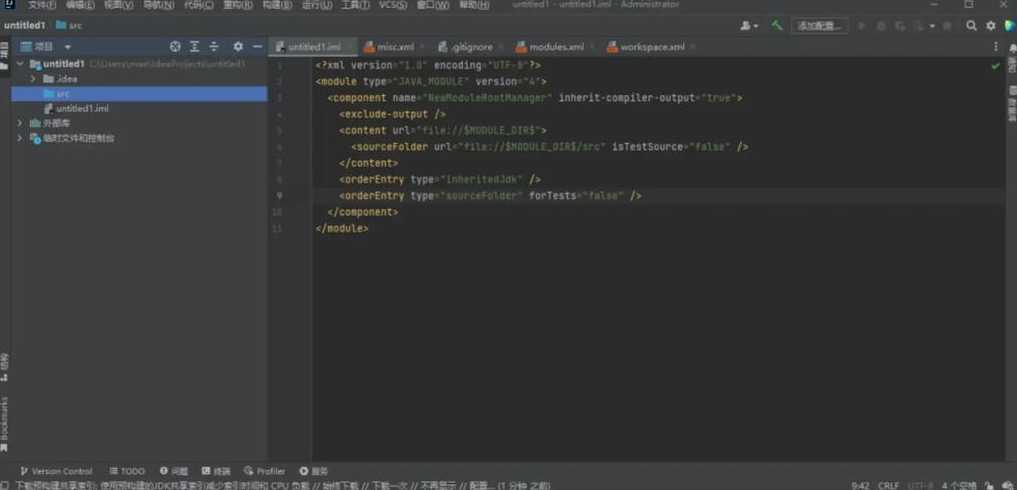Click the locate opened file target icon
The image size is (1017, 490).
pyautogui.click(x=174, y=47)
